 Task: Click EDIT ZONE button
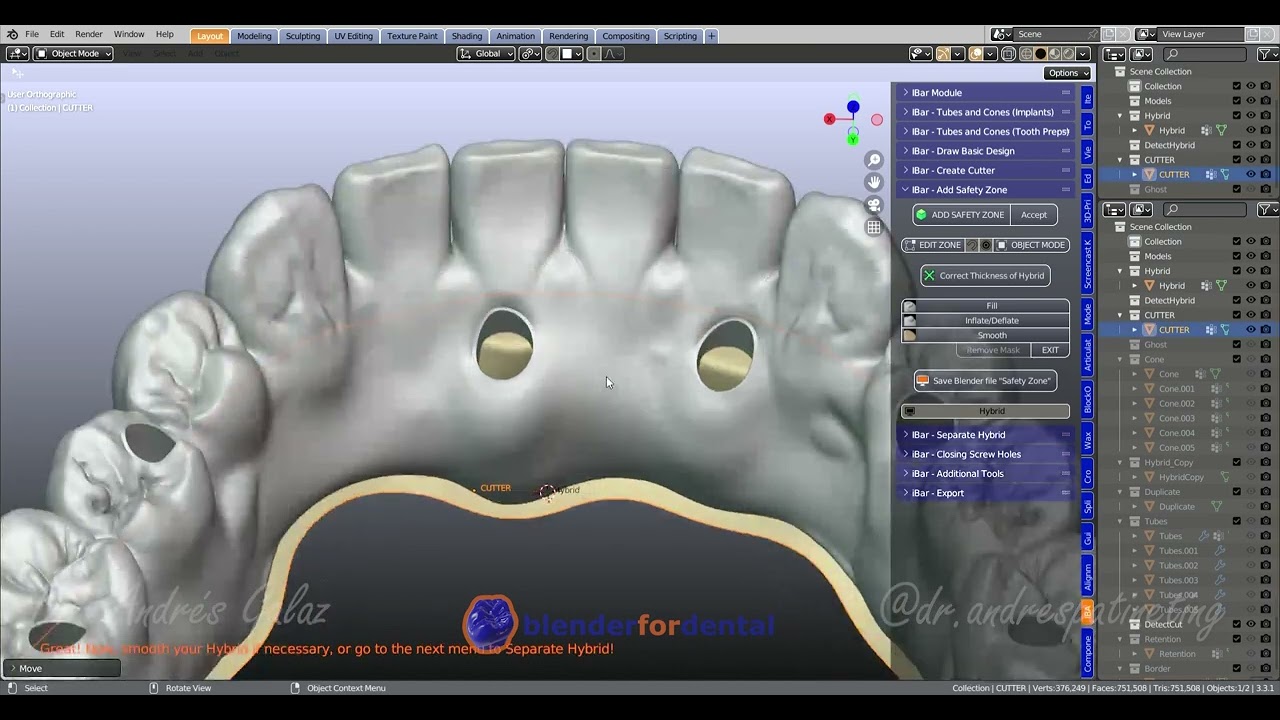(933, 245)
